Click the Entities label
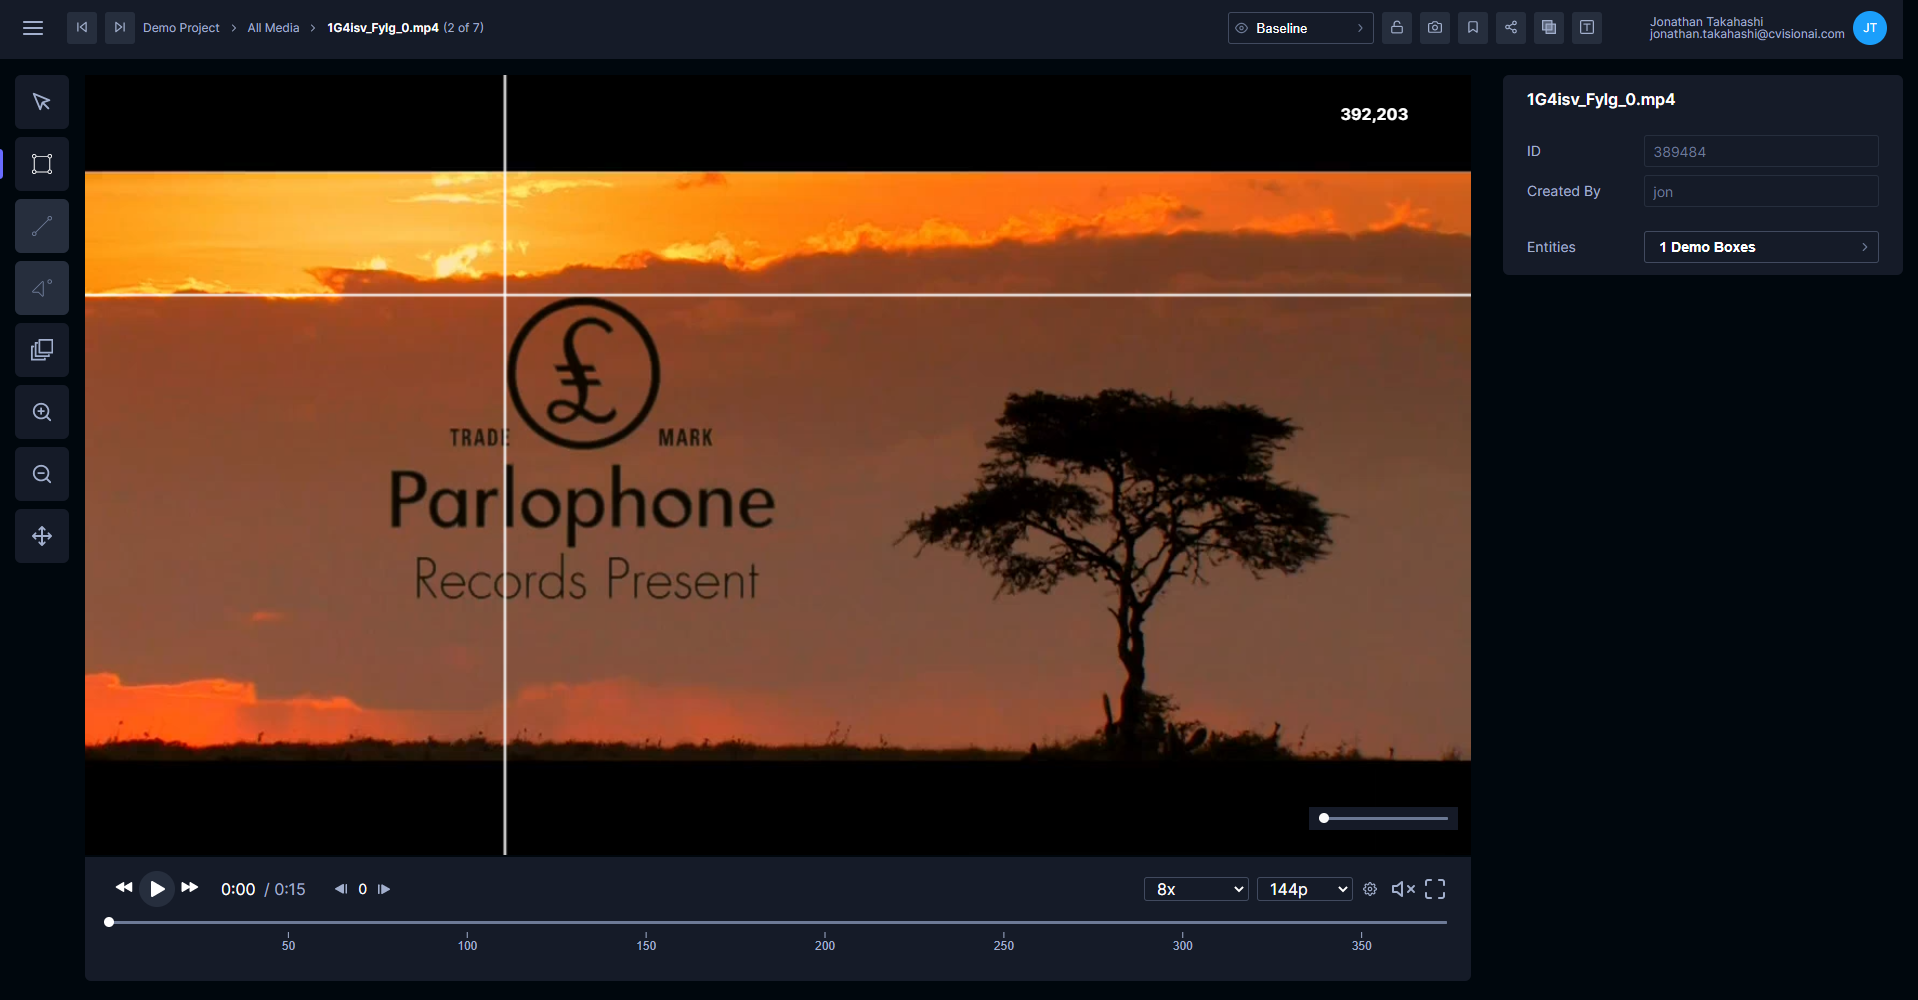The width and height of the screenshot is (1918, 1000). [1551, 247]
